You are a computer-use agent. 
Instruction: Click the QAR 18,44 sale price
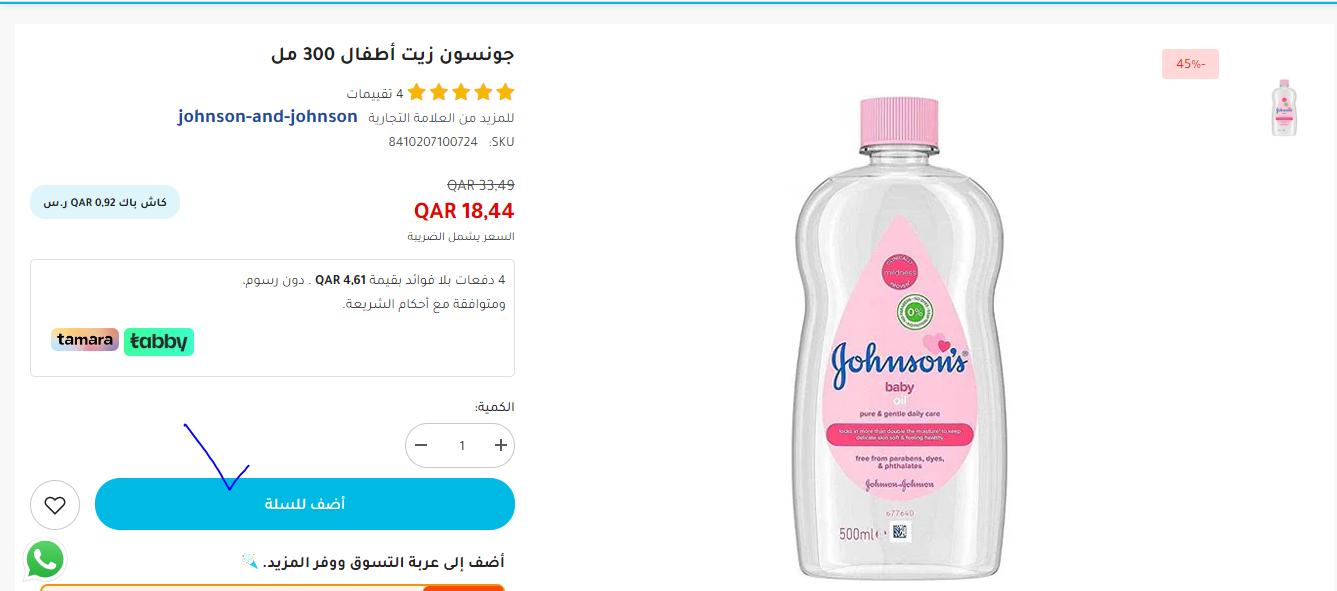pos(464,211)
